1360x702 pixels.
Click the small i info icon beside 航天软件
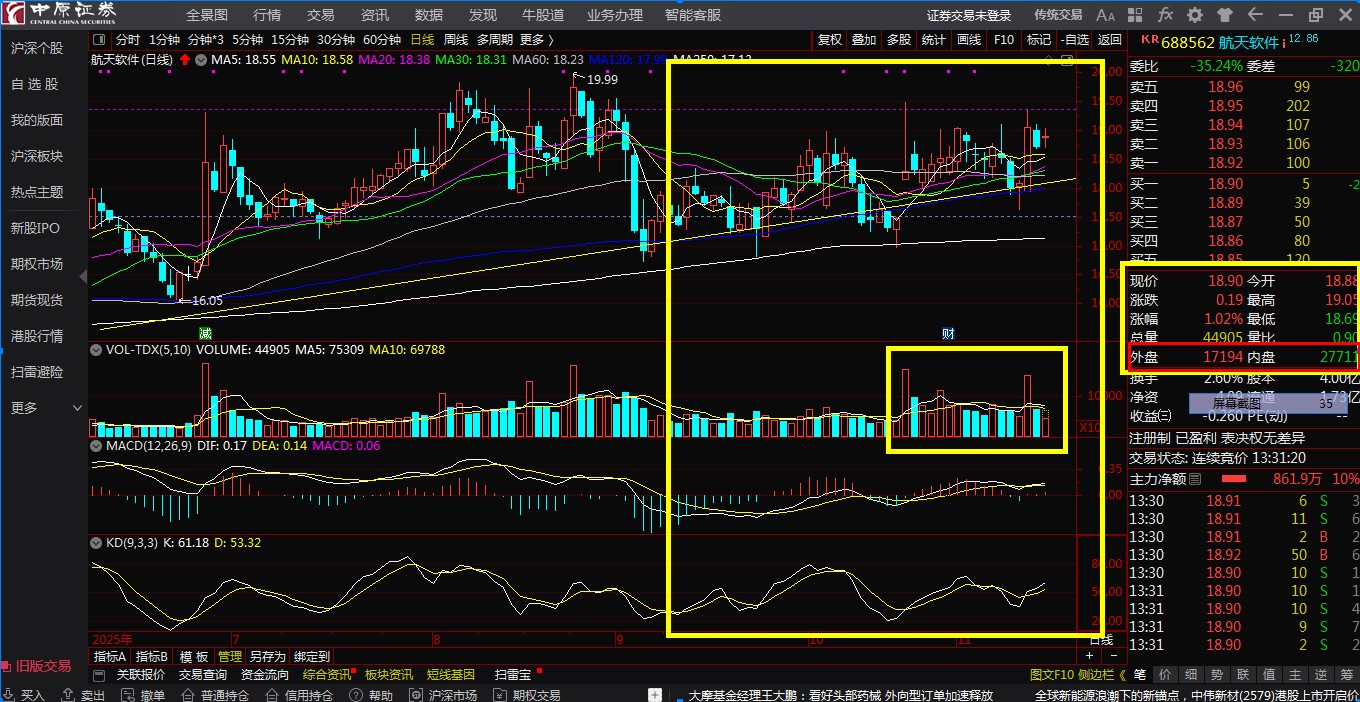(x=1283, y=43)
